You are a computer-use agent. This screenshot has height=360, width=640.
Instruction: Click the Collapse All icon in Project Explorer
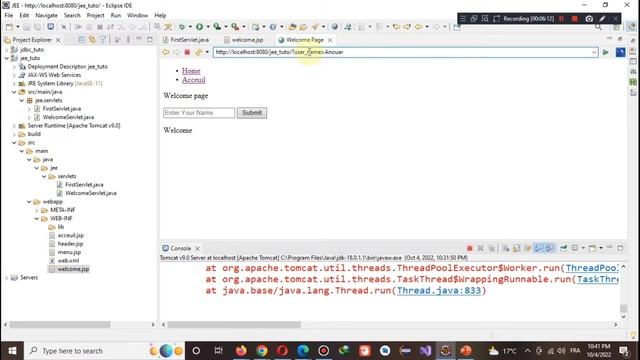pyautogui.click(x=82, y=40)
